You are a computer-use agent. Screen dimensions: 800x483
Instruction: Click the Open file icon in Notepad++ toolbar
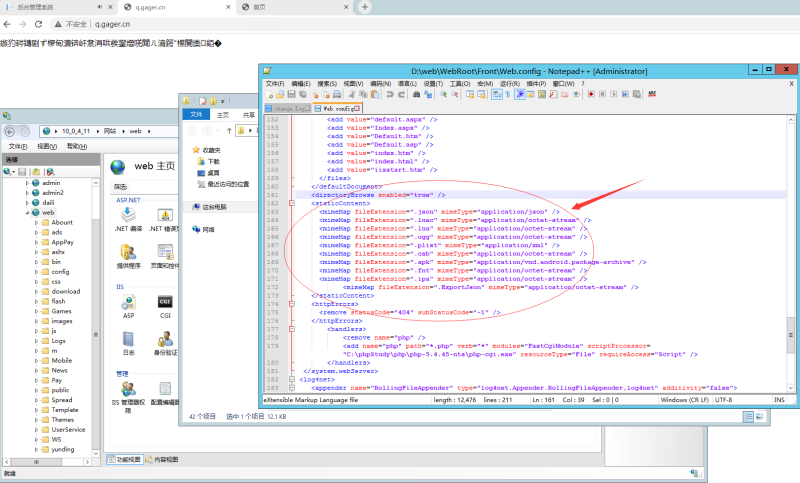280,94
